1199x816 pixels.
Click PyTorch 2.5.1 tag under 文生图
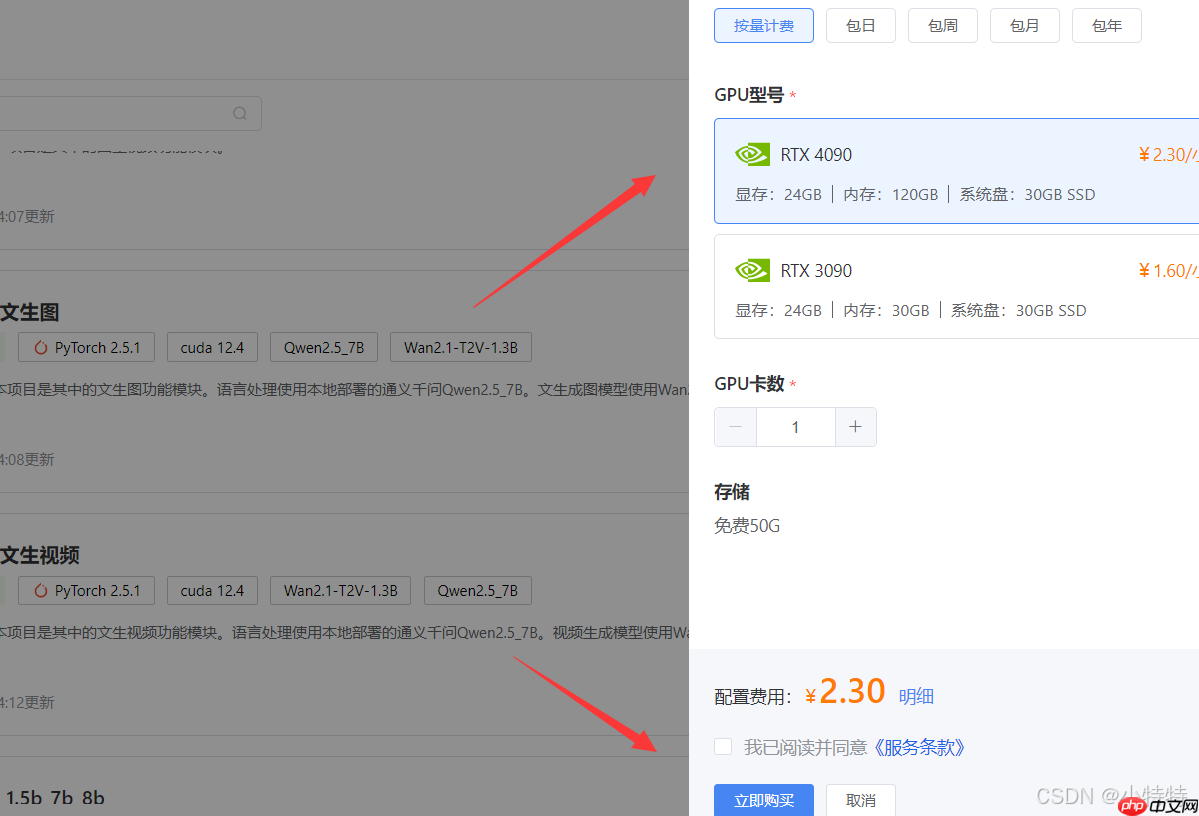pyautogui.click(x=86, y=347)
